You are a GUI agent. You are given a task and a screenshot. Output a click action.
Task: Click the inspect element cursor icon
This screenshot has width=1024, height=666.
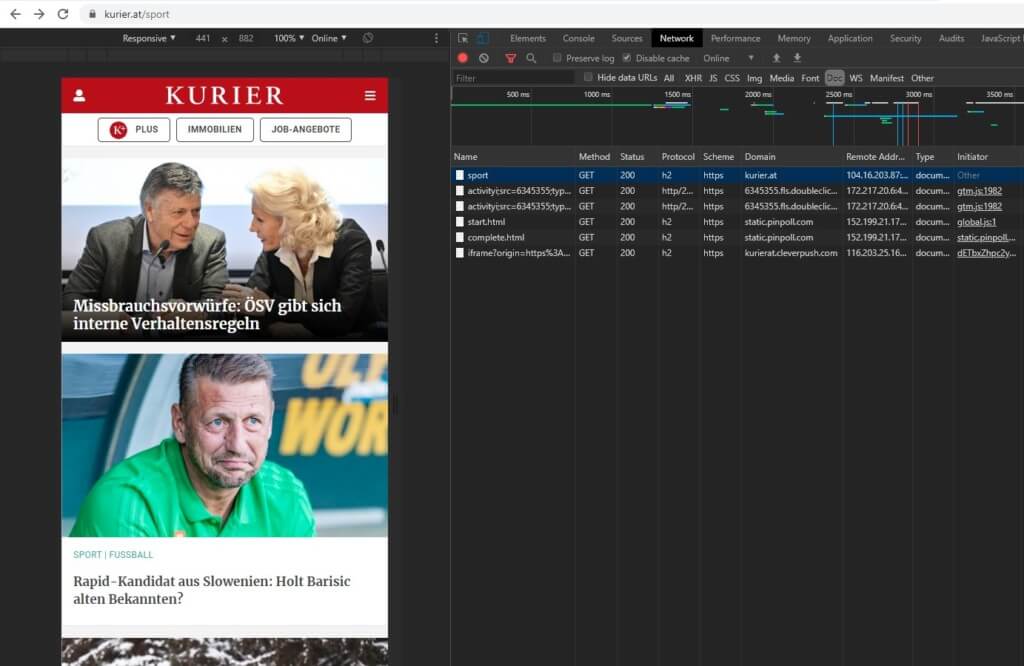coord(462,38)
